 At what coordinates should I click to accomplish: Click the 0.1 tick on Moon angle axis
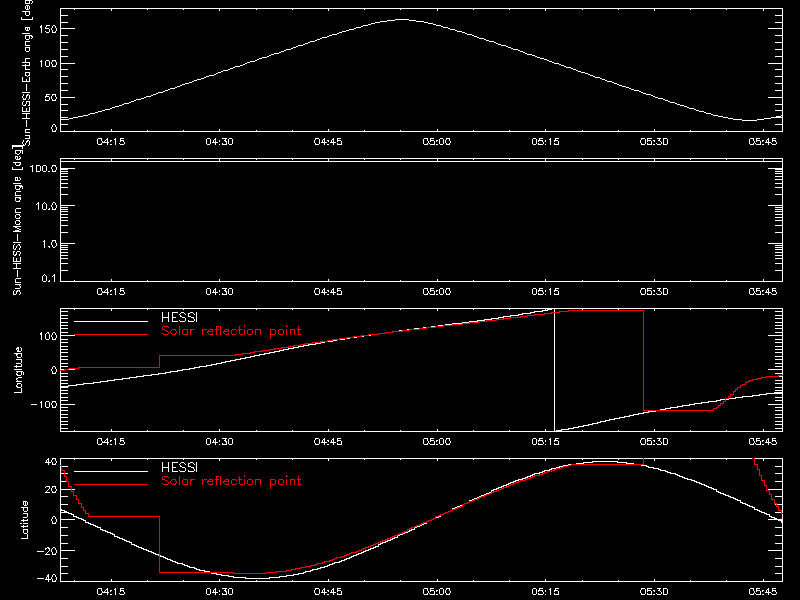(x=49, y=278)
